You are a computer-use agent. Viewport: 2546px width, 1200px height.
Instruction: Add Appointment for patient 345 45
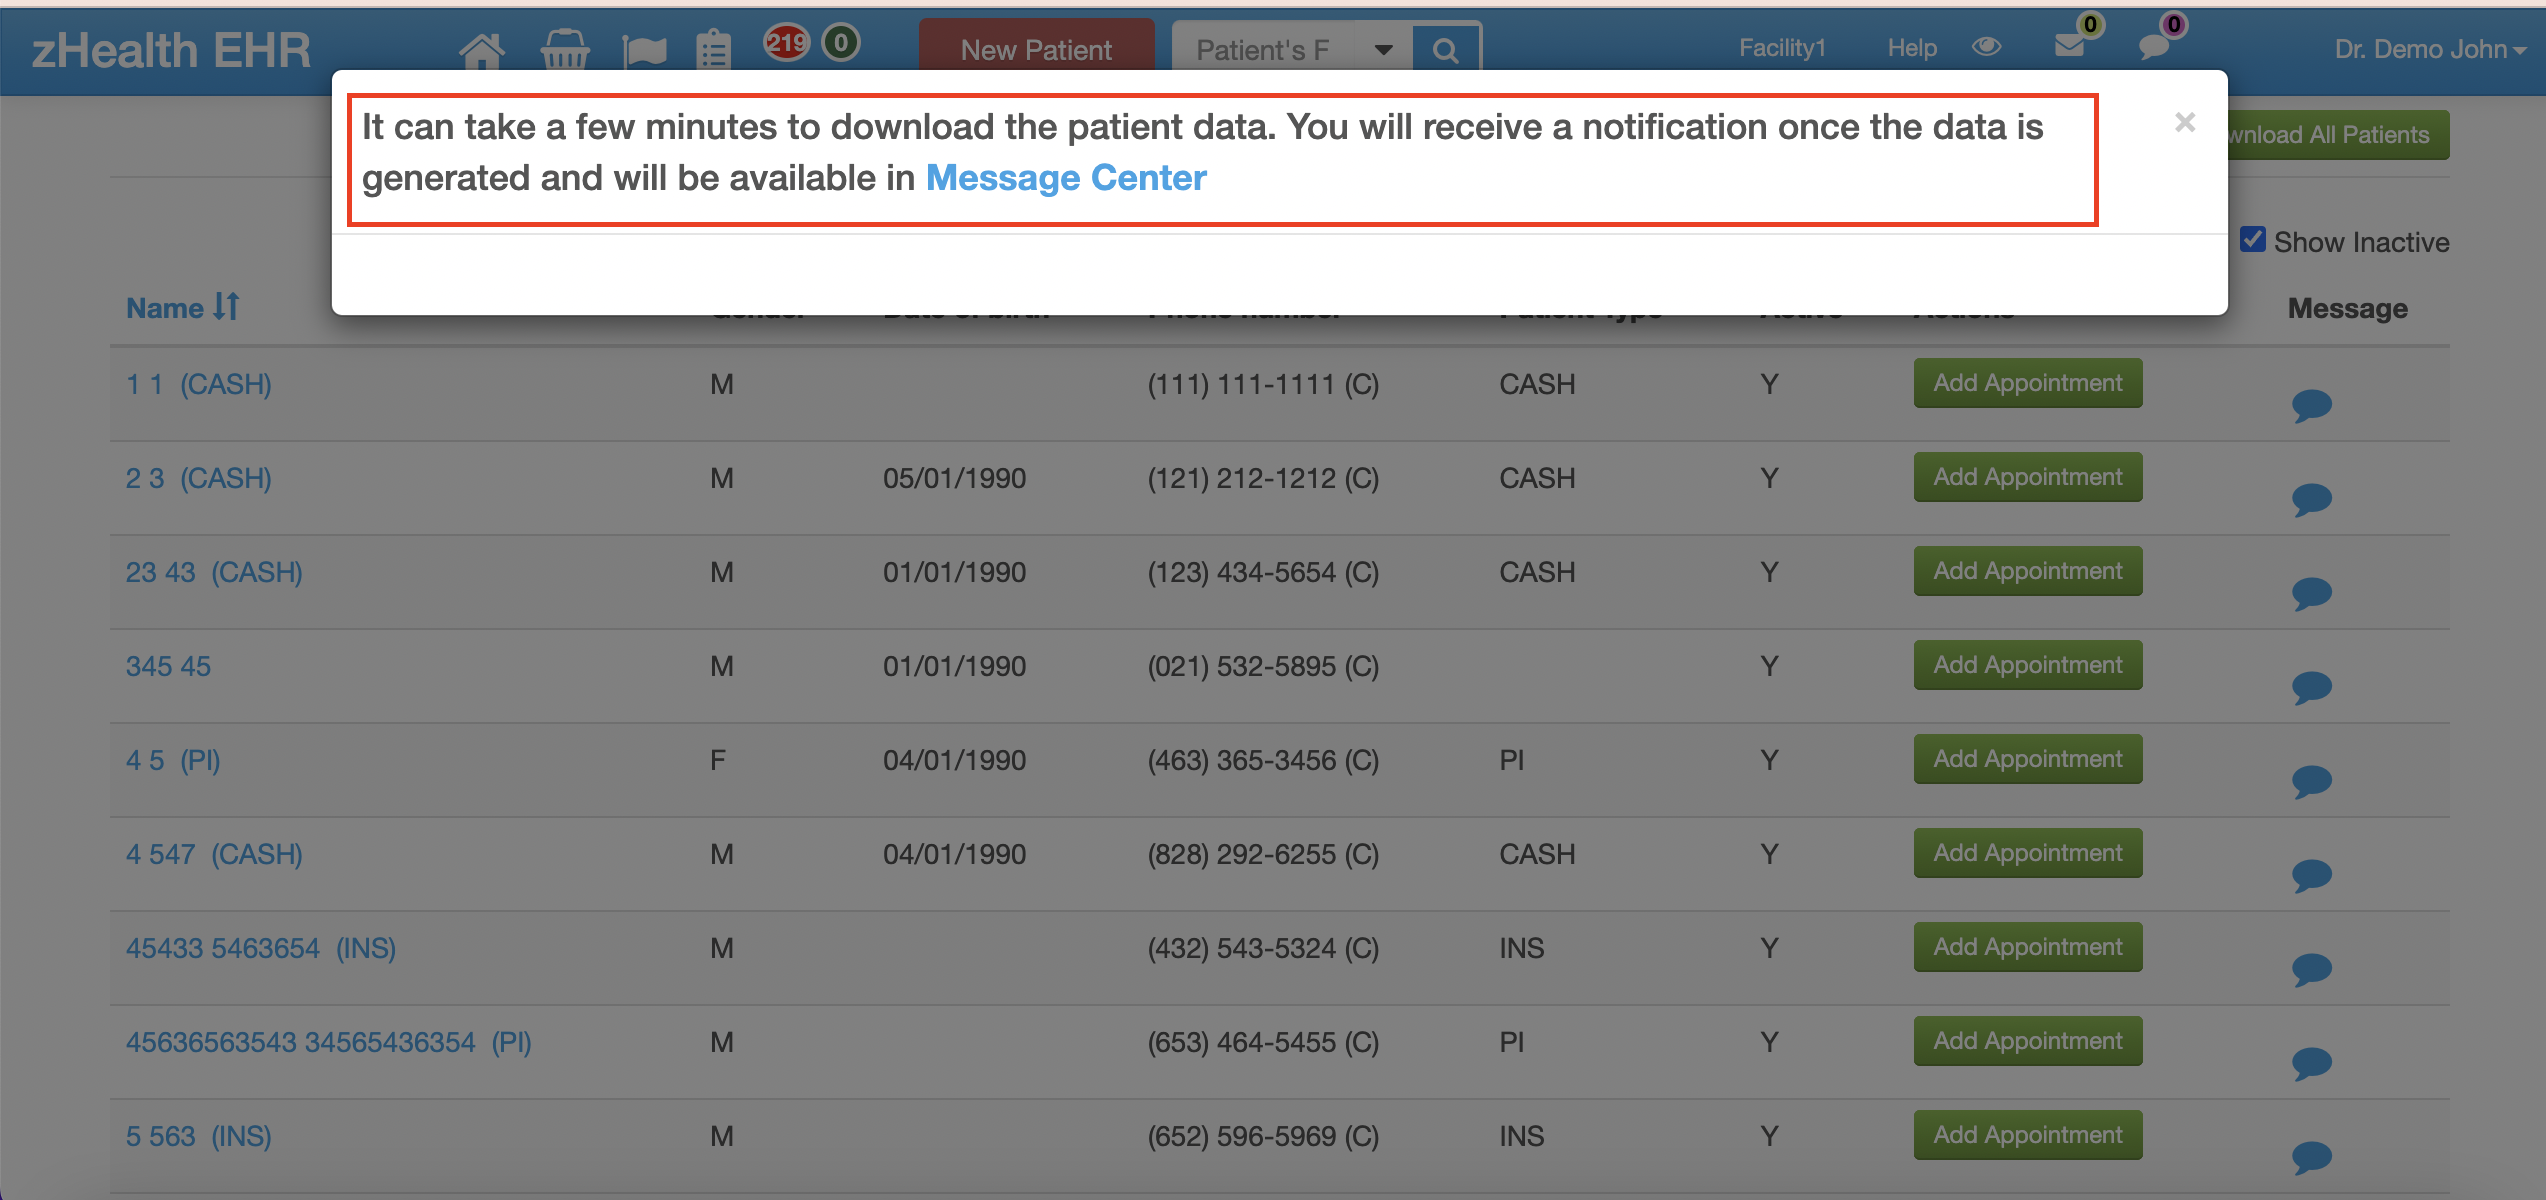[2028, 665]
